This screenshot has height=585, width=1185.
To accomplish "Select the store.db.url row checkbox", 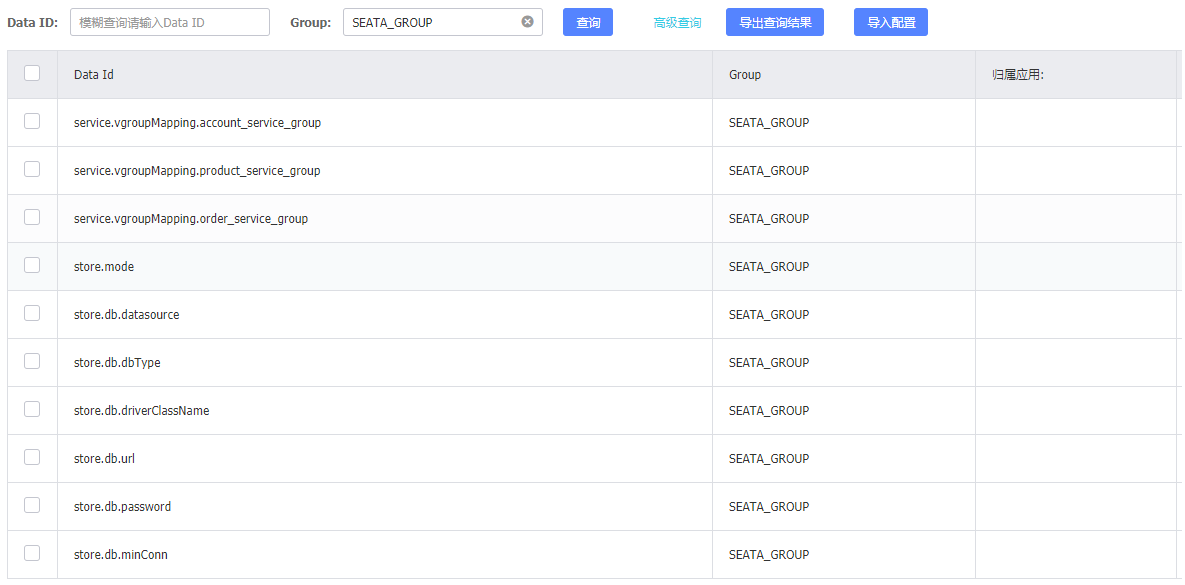I will tap(32, 457).
